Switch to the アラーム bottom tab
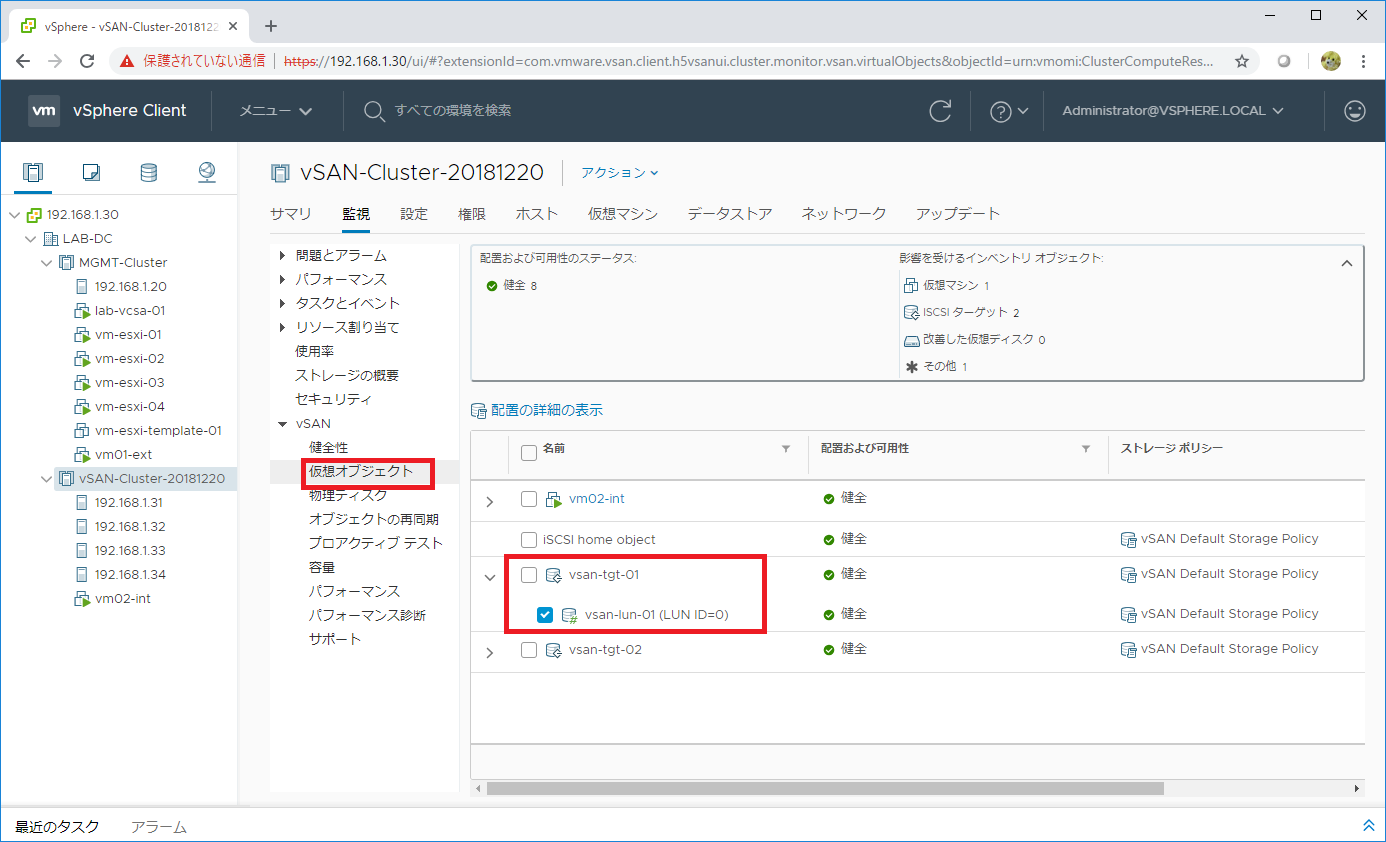The height and width of the screenshot is (842, 1386). pos(159,827)
